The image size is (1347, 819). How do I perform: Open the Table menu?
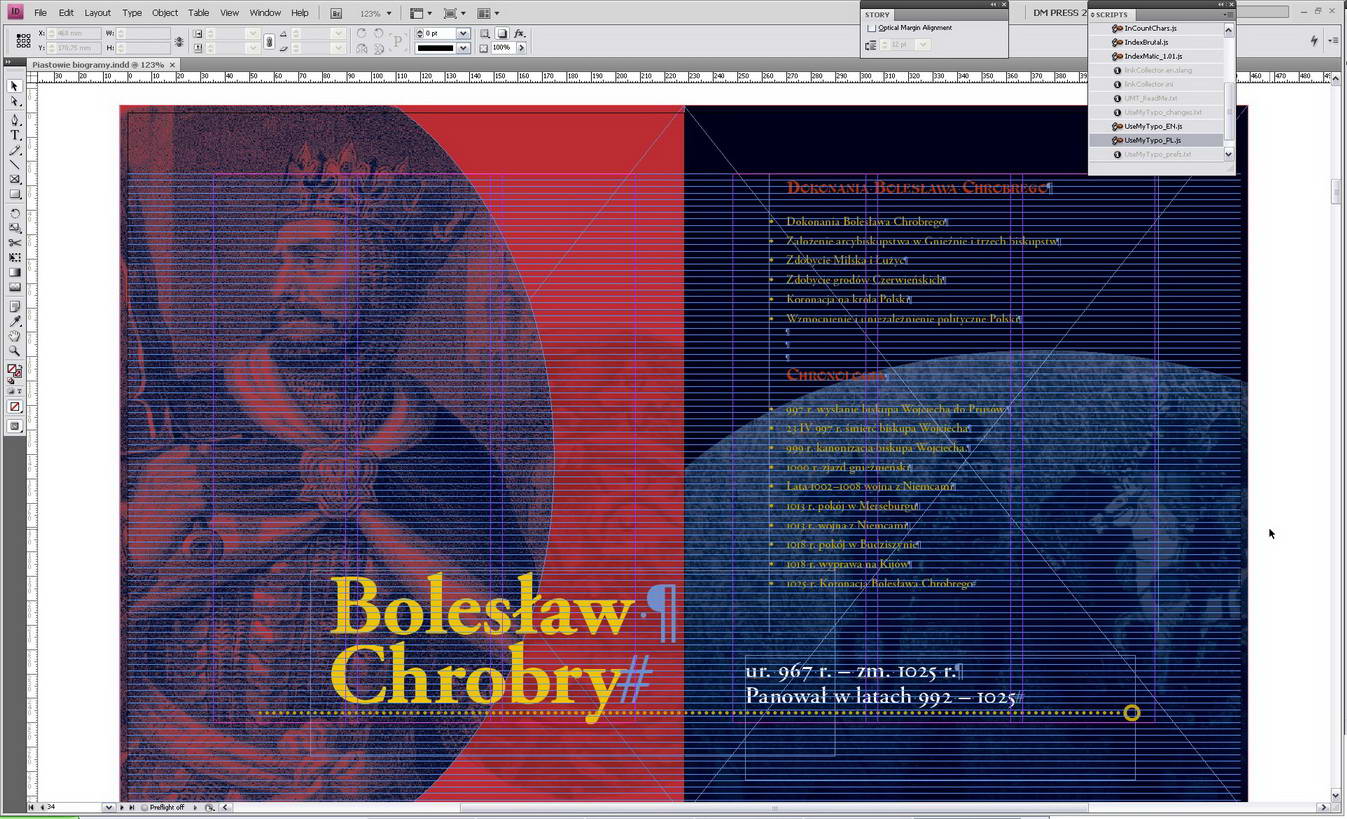199,13
